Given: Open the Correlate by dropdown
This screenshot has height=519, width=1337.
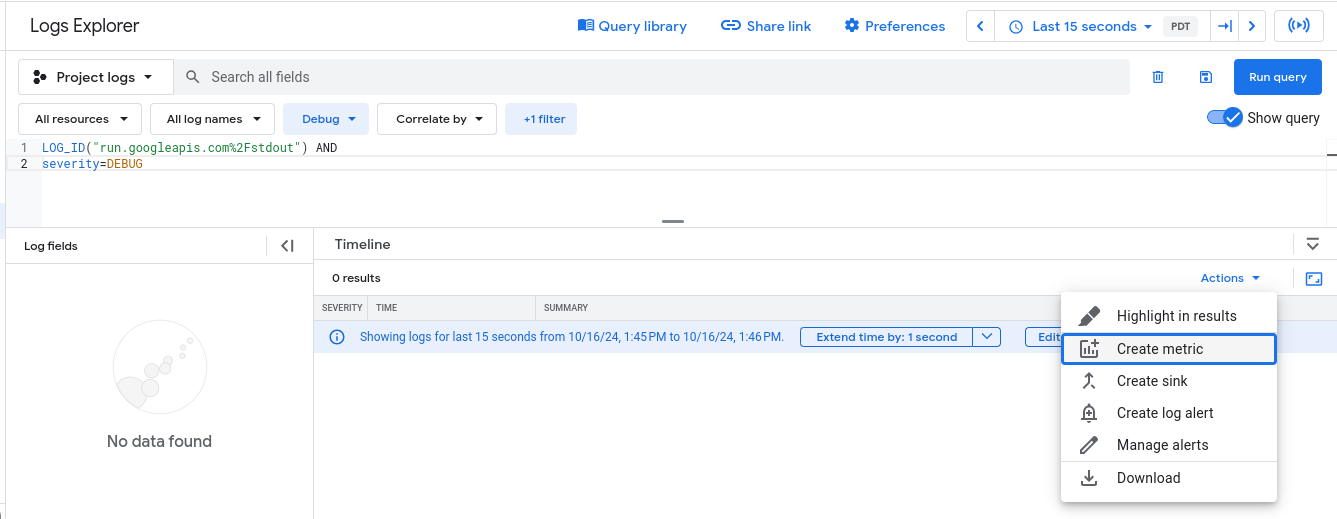Looking at the screenshot, I should (x=437, y=119).
